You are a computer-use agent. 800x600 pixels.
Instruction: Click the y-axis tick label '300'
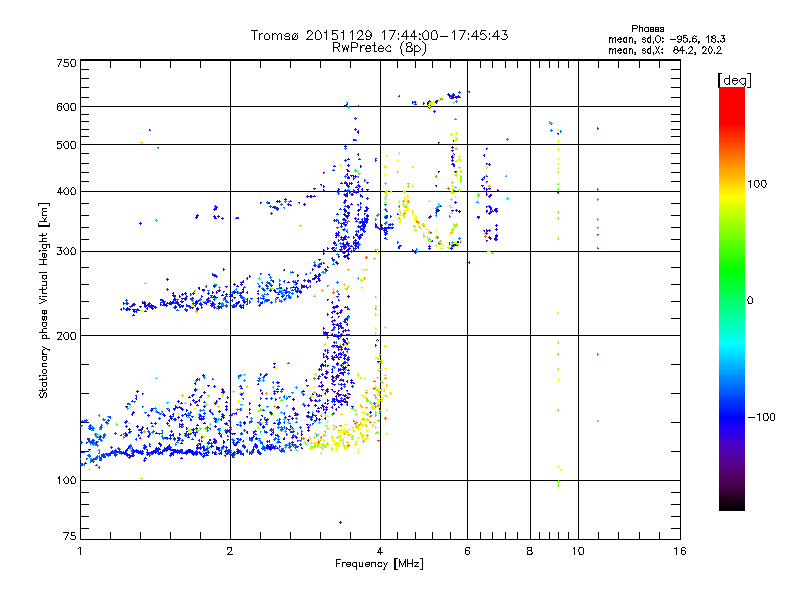(66, 252)
